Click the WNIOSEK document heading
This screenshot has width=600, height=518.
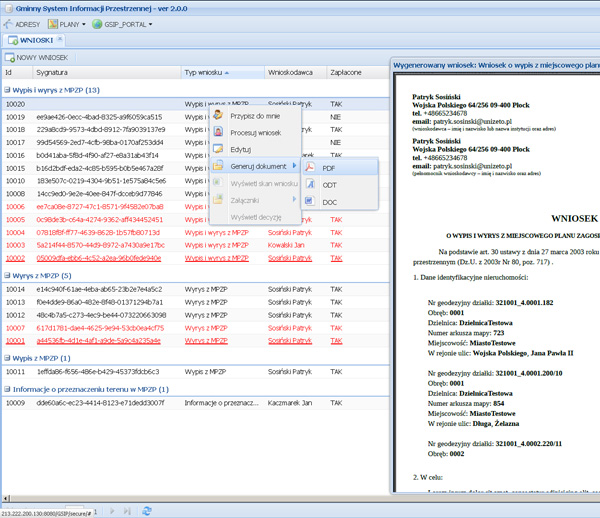[574, 218]
